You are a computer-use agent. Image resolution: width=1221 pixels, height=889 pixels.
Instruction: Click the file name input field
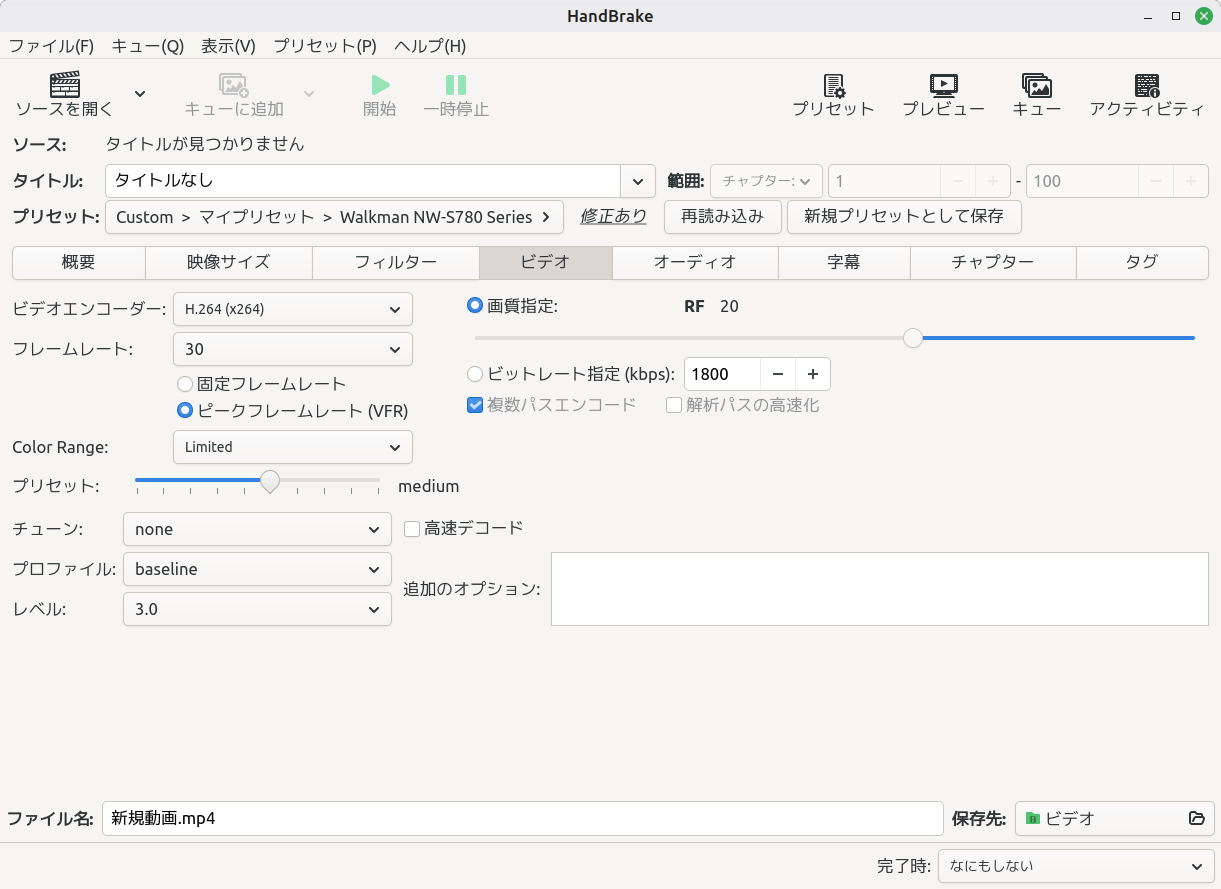click(522, 818)
